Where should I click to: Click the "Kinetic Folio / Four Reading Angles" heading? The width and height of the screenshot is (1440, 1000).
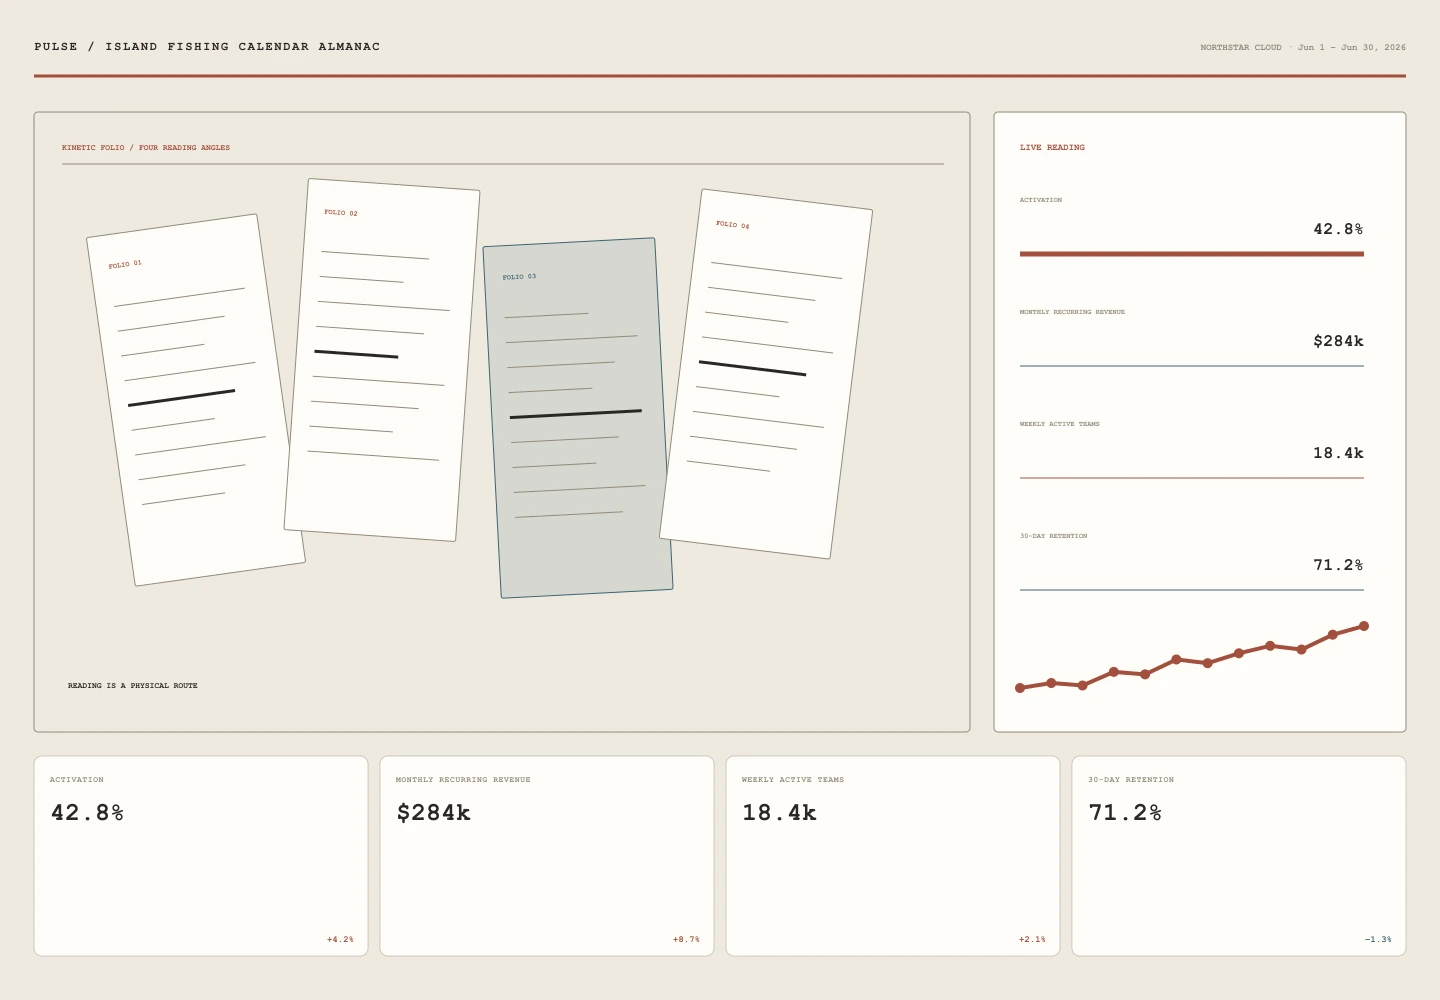[x=146, y=148]
